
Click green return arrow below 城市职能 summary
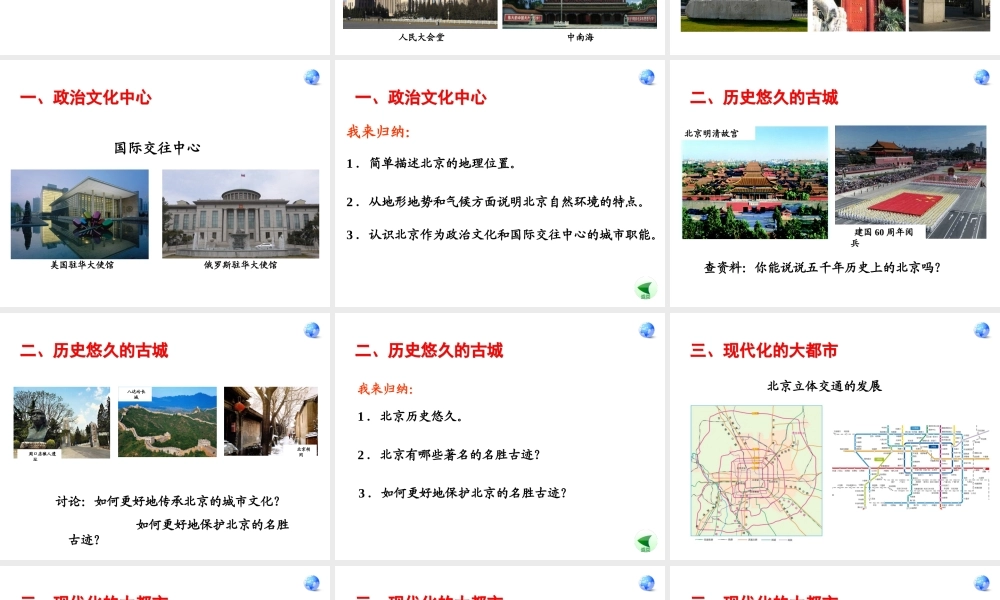[x=645, y=289]
